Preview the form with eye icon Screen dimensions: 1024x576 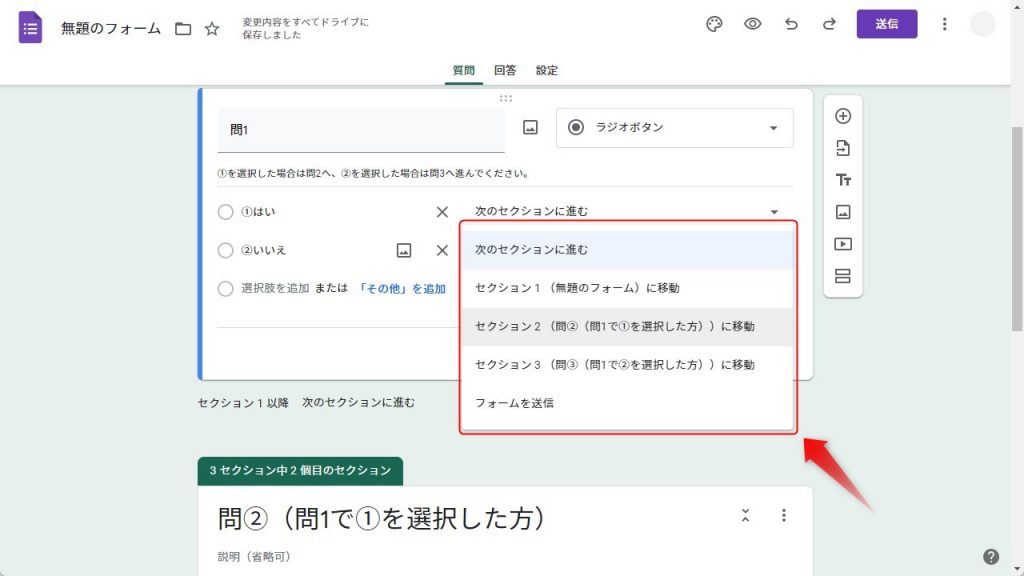752,24
